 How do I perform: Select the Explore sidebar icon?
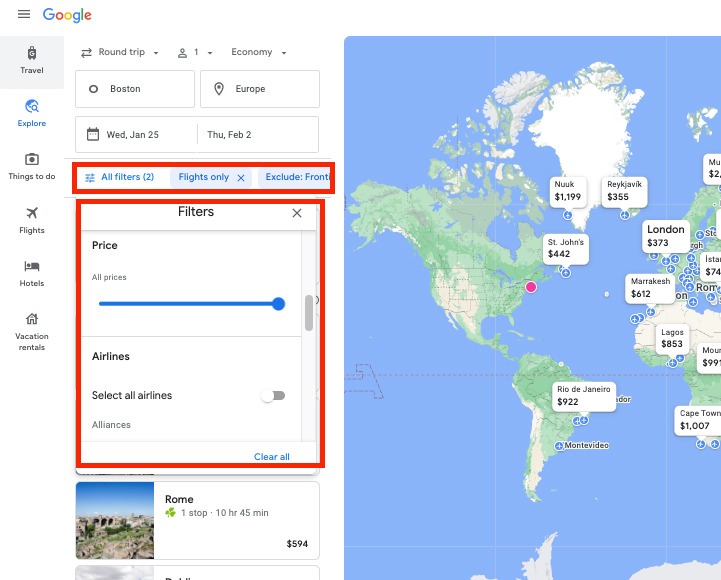point(32,113)
